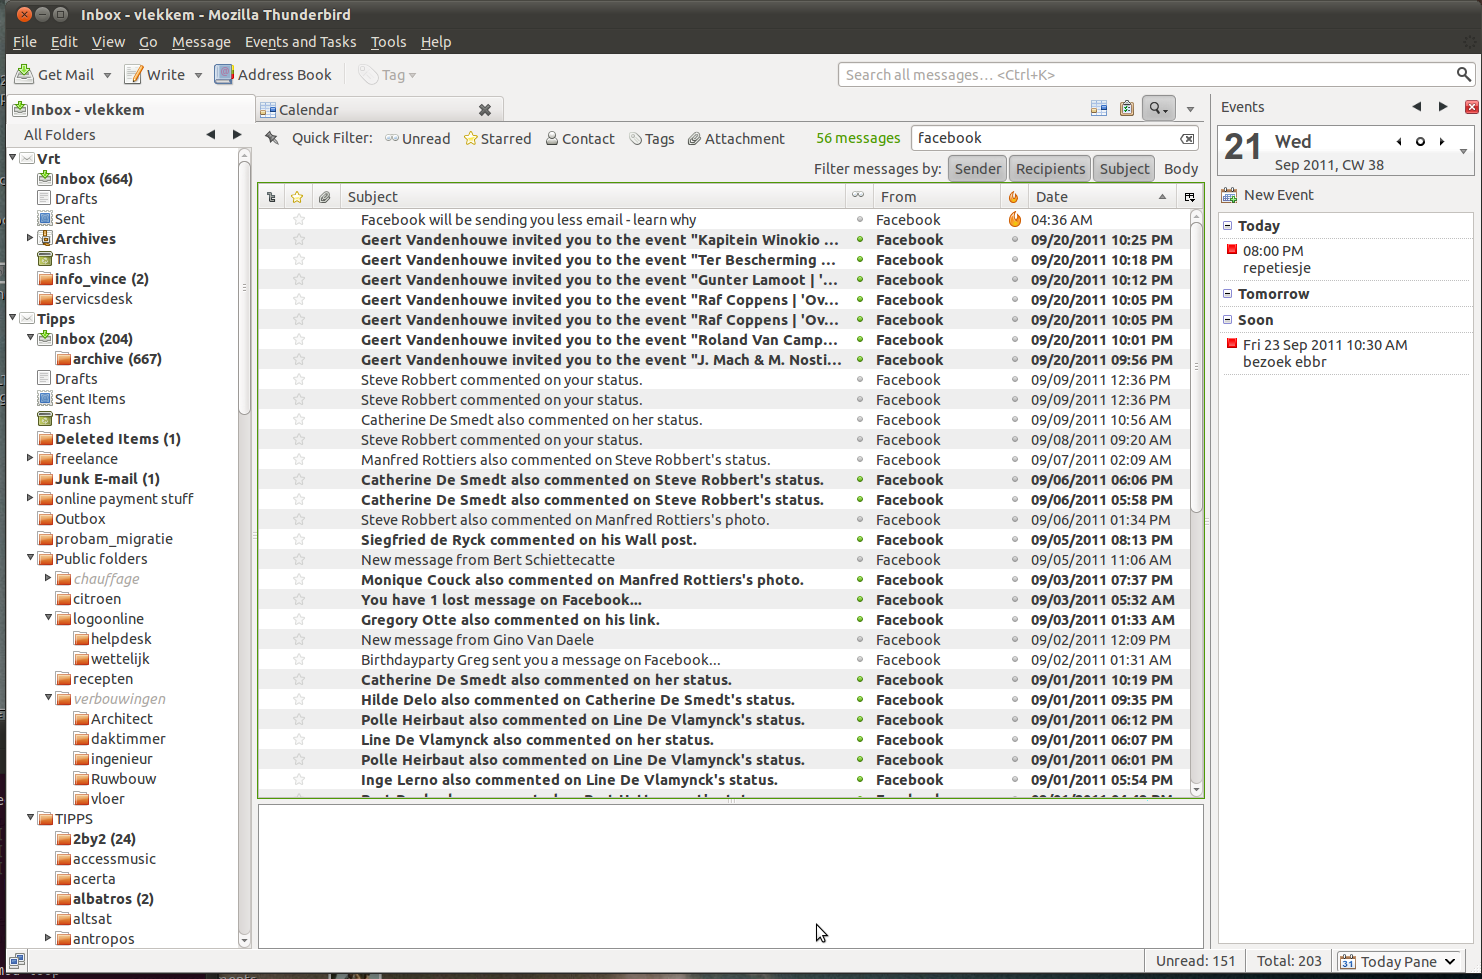The height and width of the screenshot is (979, 1482).
Task: Star the 'Facebook will be sending you less email' message
Action: coord(298,220)
